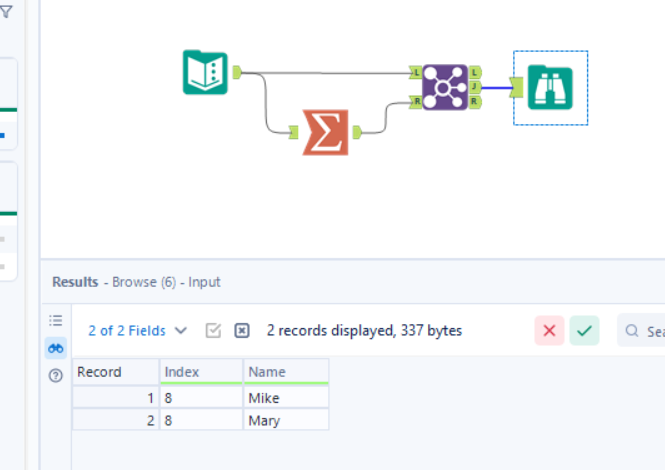Click the Join tool J output anchor
665x470 pixels.
pyautogui.click(x=475, y=87)
